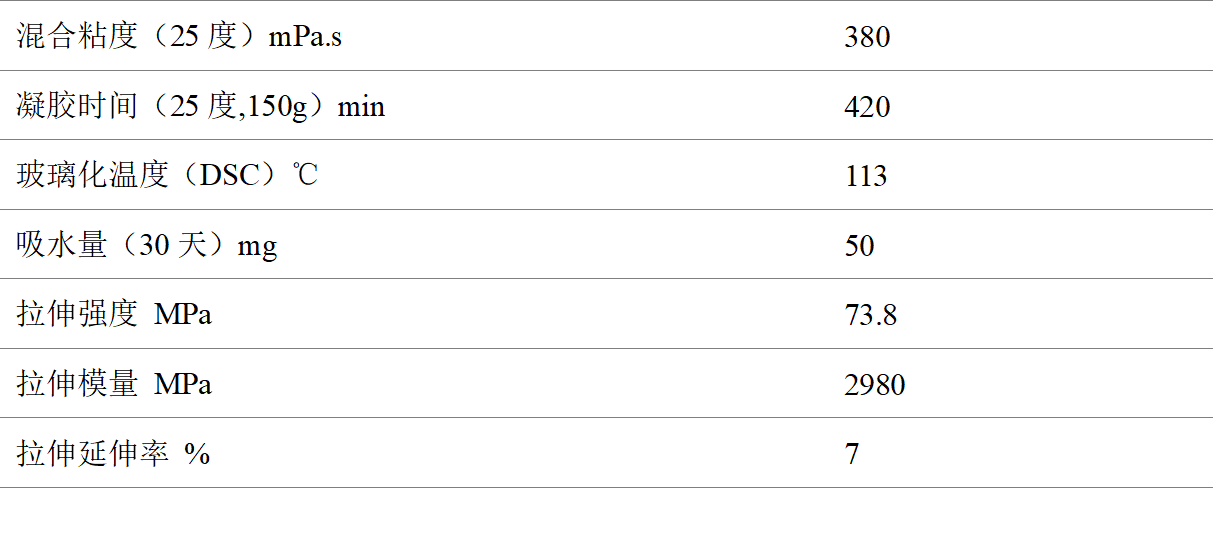Click the value 2980

coord(874,384)
